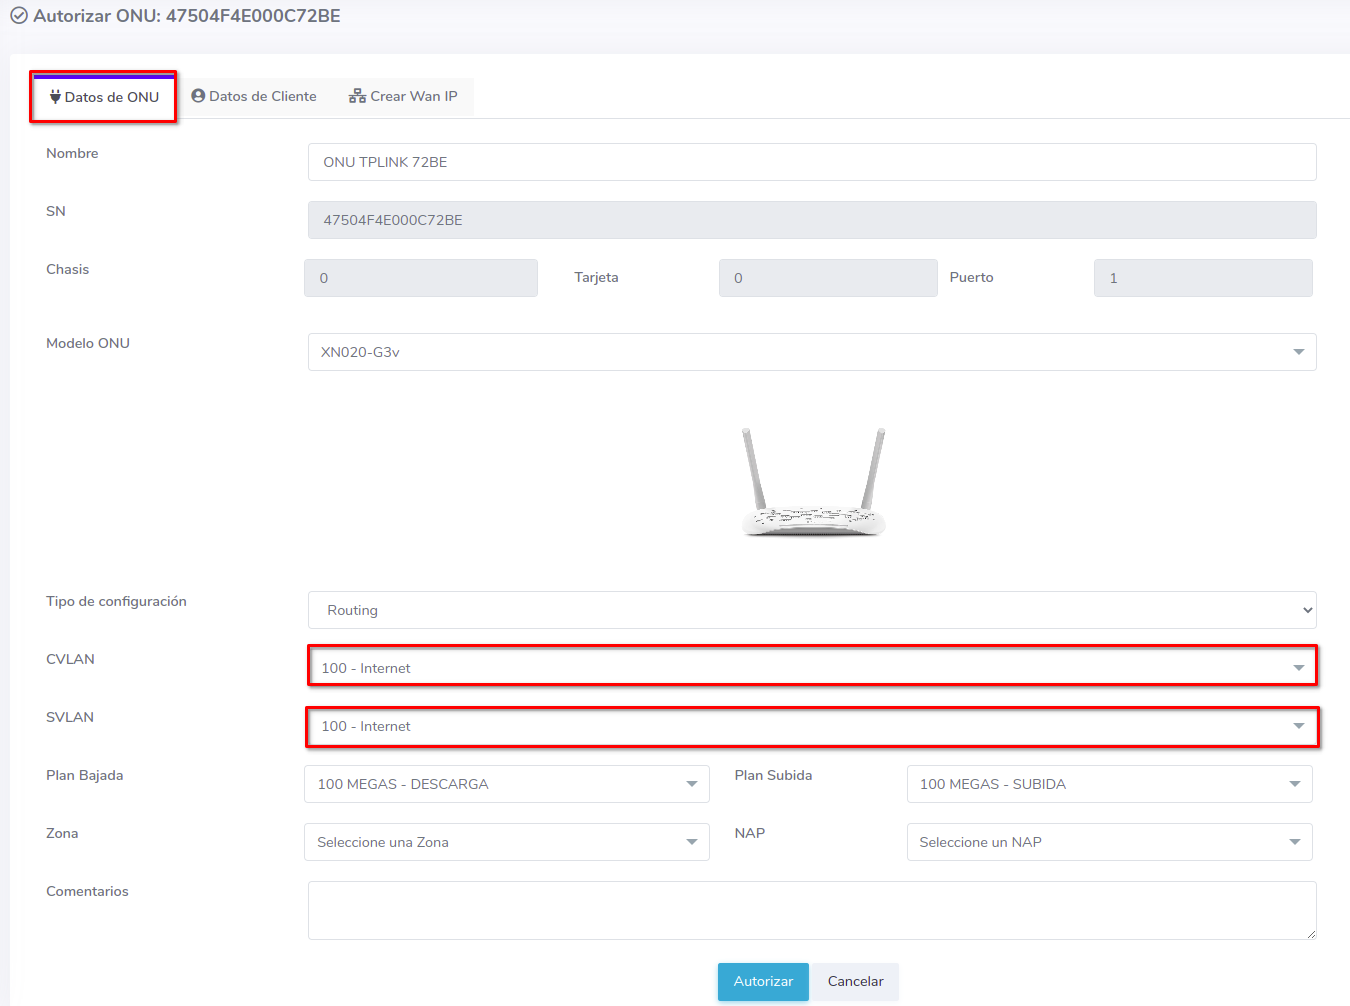Click the ONU router device image
The width and height of the screenshot is (1350, 1006).
click(x=813, y=482)
